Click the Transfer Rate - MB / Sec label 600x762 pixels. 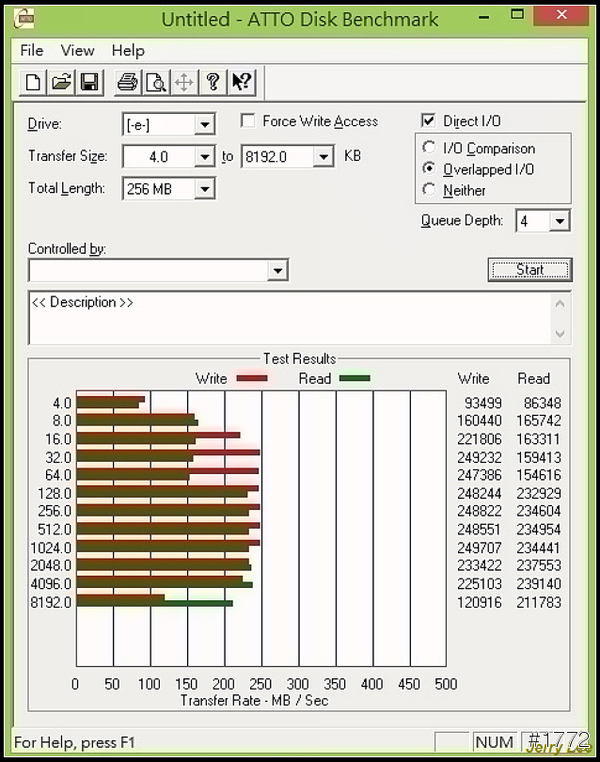tap(255, 700)
